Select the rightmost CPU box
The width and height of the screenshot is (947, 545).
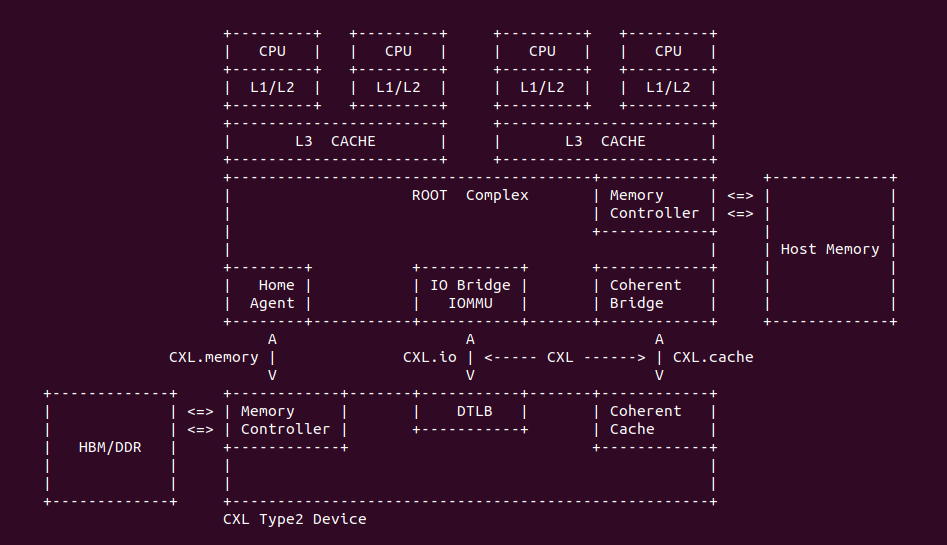pyautogui.click(x=668, y=51)
